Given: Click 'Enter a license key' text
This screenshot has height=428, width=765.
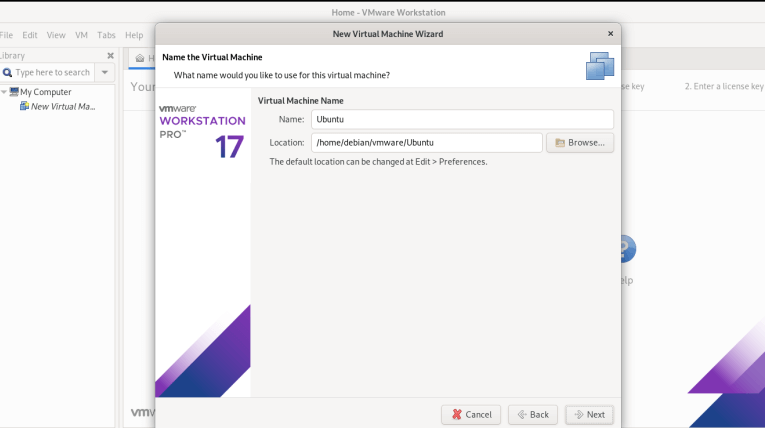Looking at the screenshot, I should (x=724, y=86).
